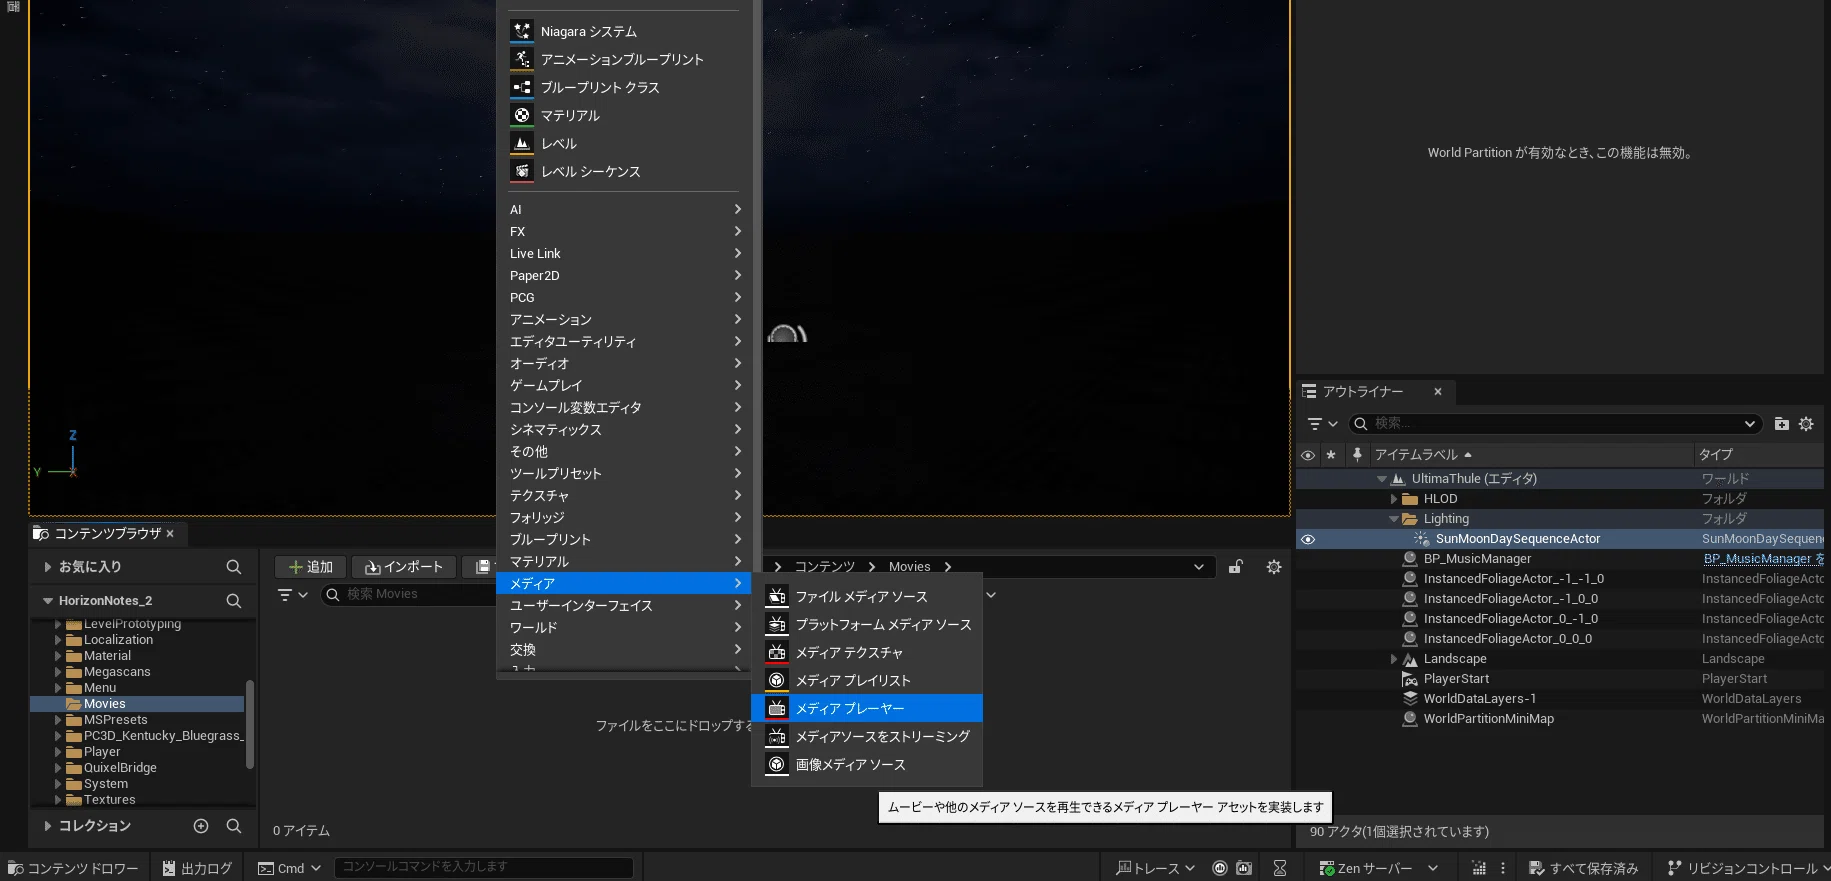The width and height of the screenshot is (1831, 881).
Task: Click the console command input field
Action: pos(484,867)
